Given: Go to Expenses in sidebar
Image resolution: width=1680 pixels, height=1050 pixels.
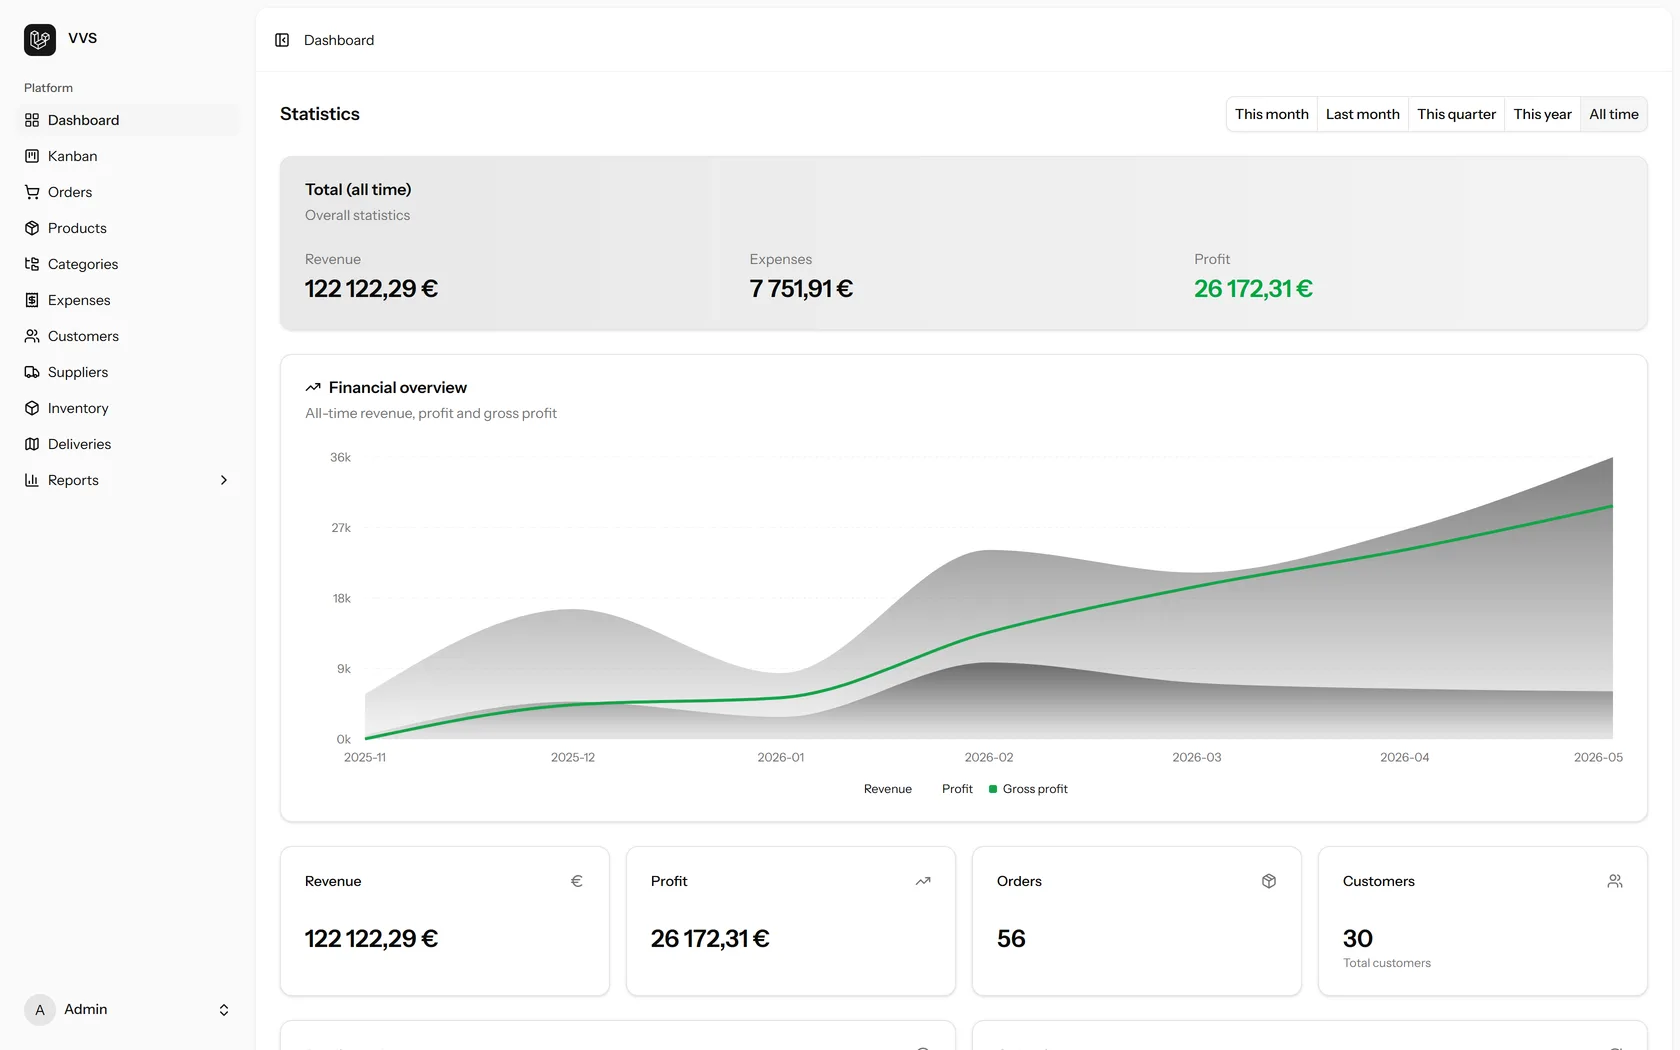Looking at the screenshot, I should (128, 300).
